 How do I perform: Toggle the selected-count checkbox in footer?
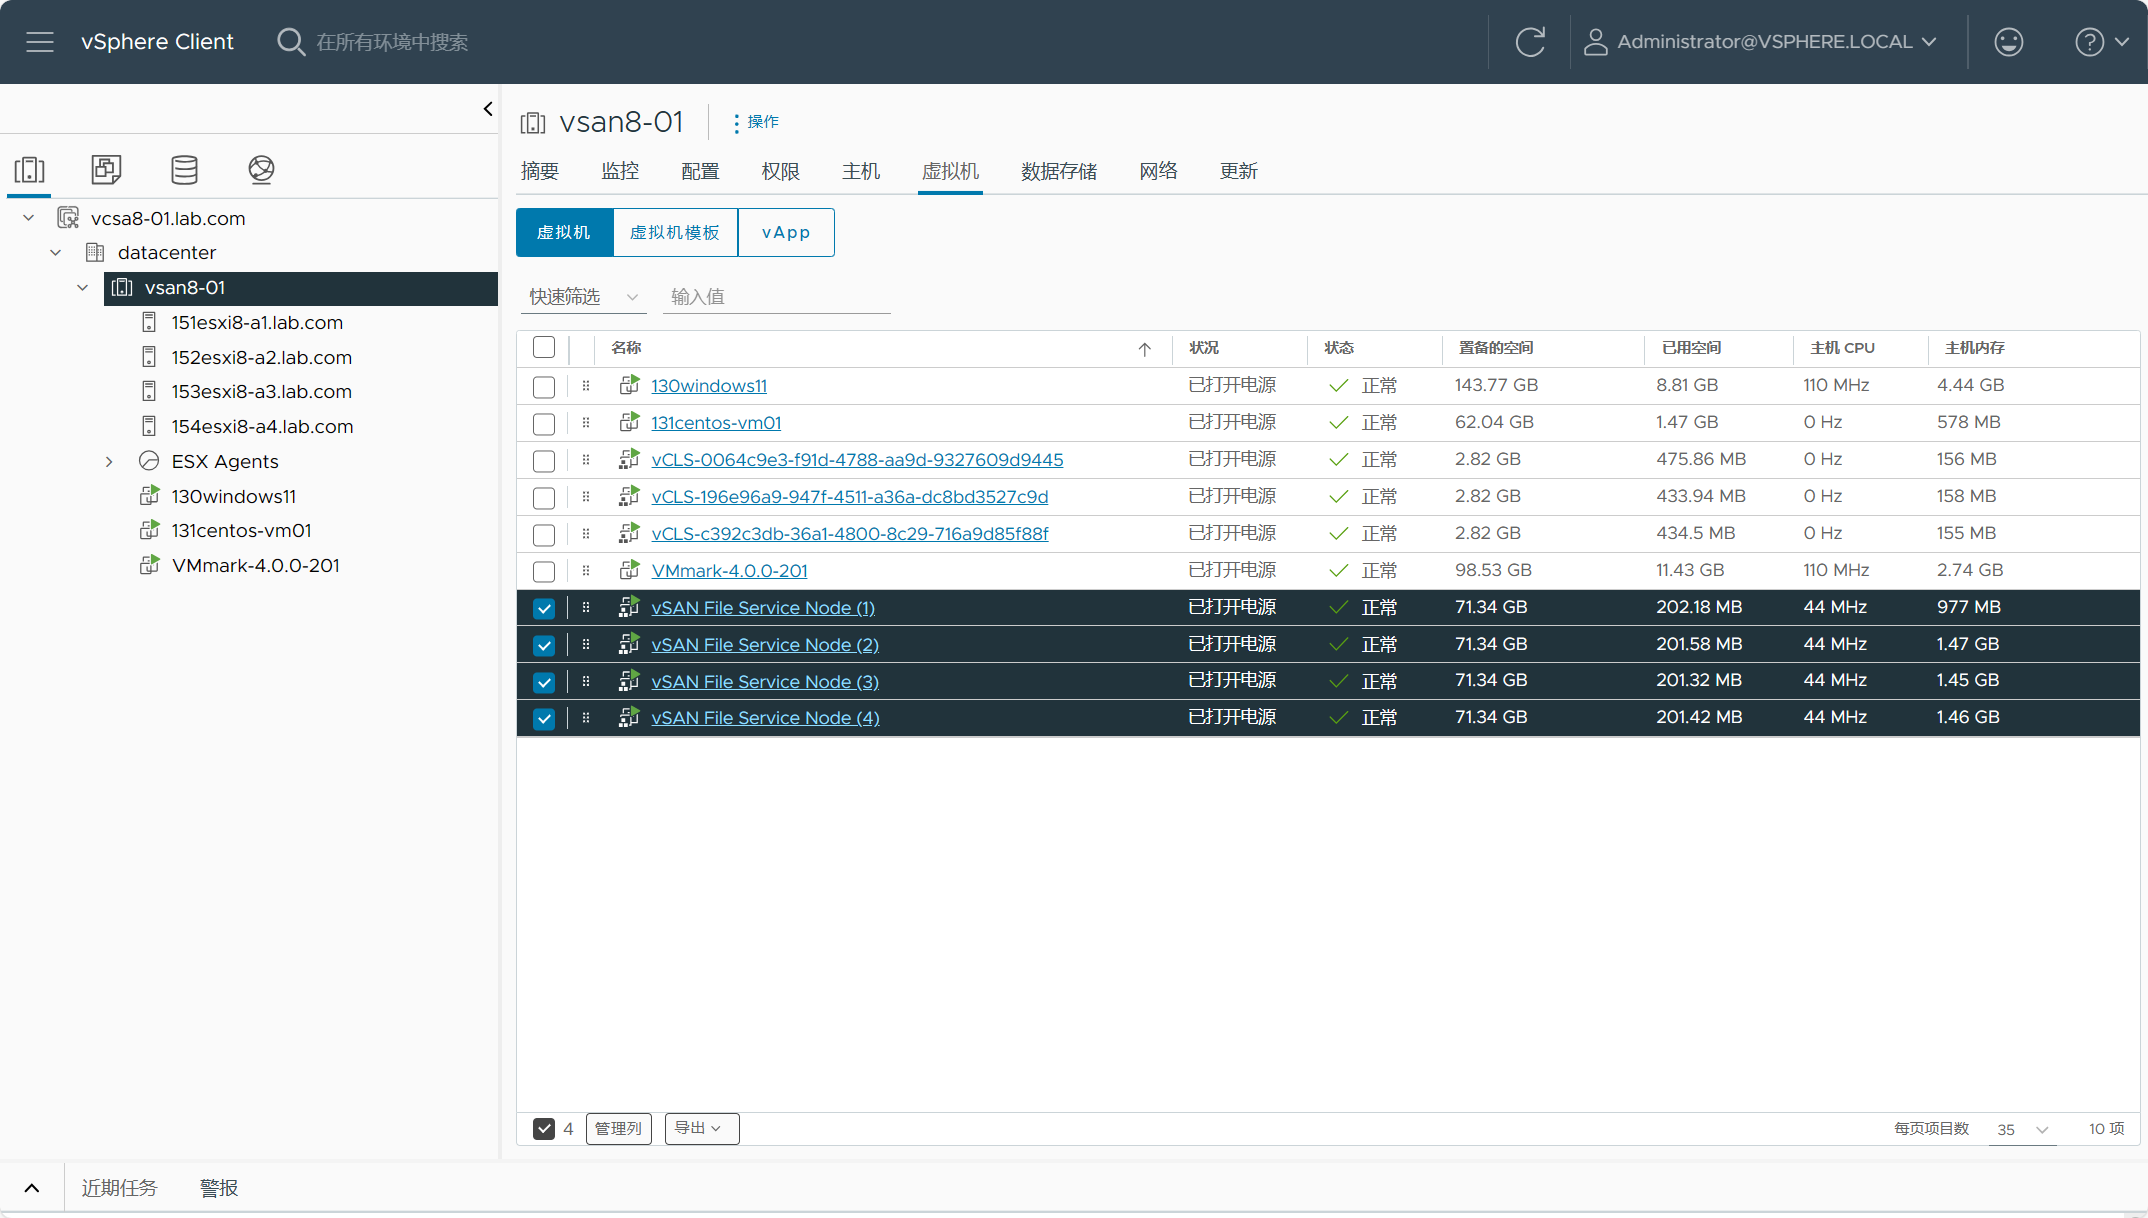pyautogui.click(x=544, y=1128)
